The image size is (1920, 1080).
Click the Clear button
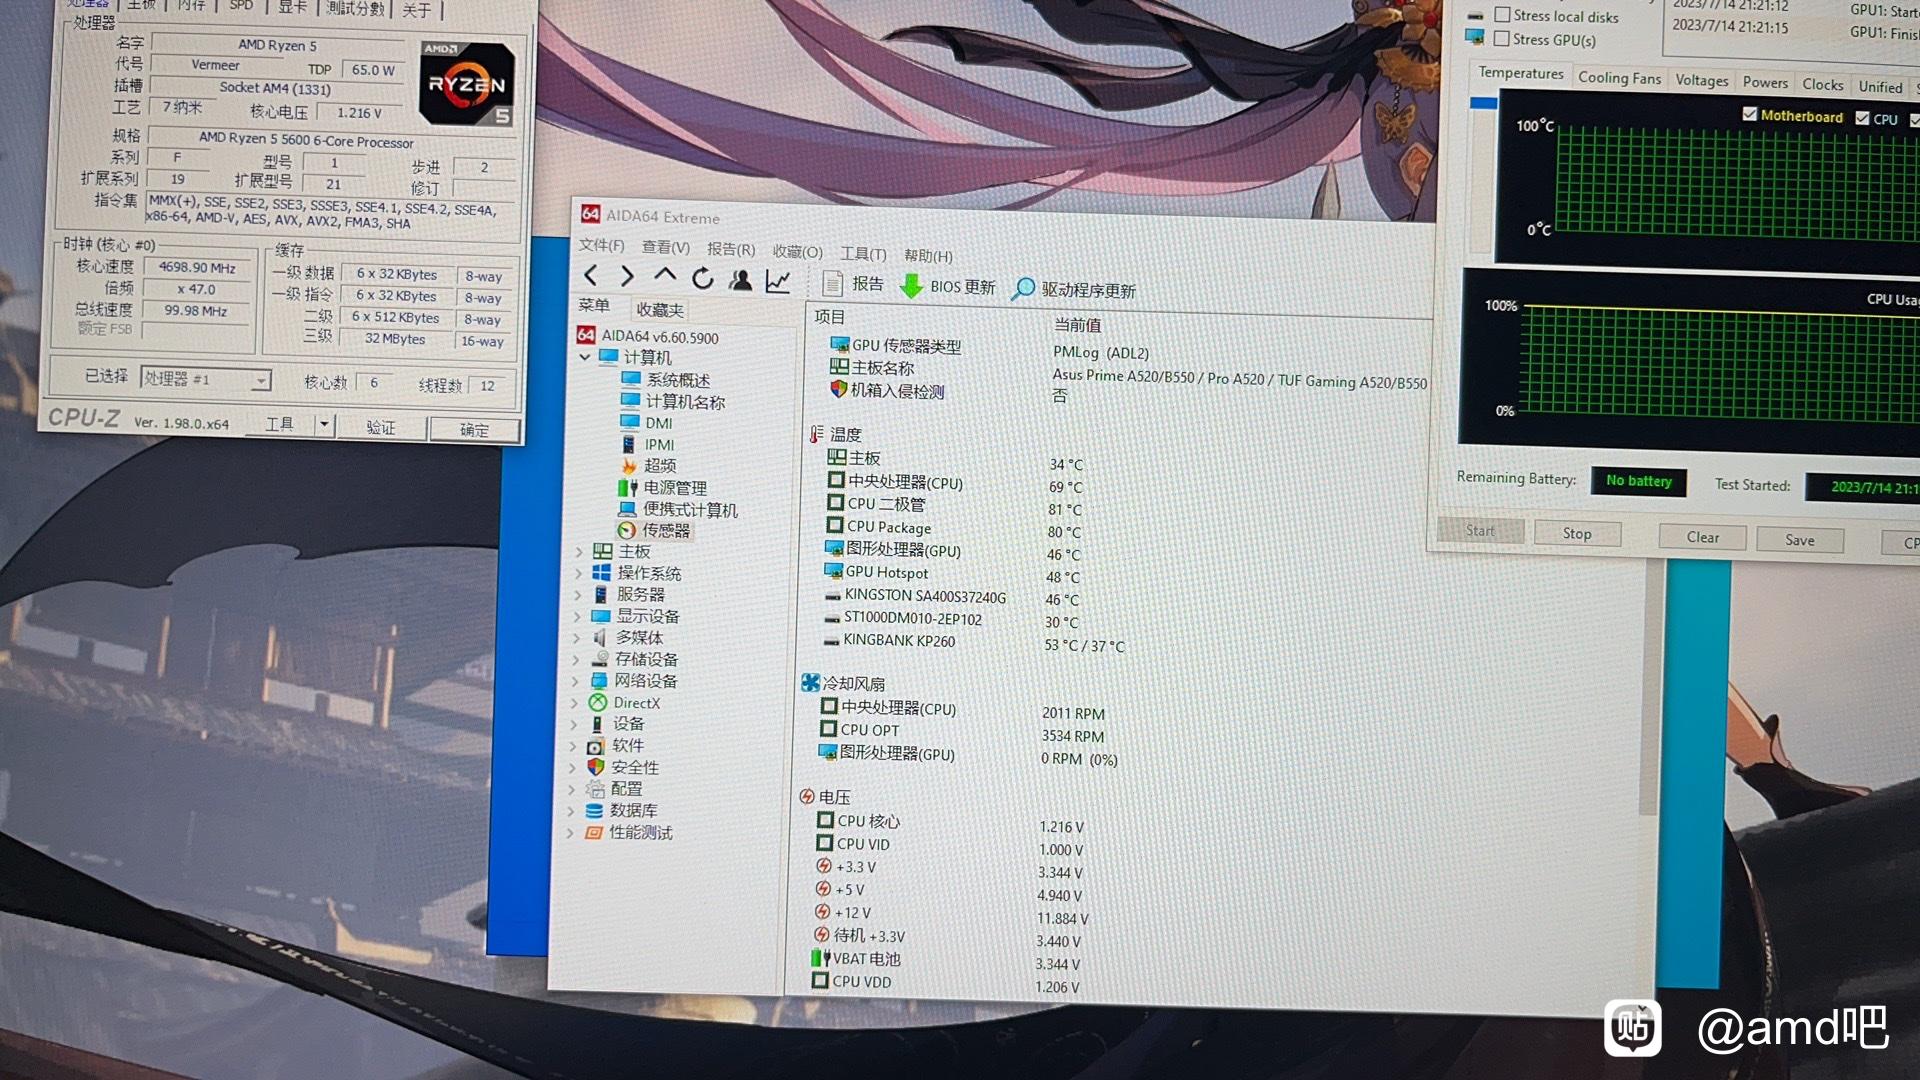click(x=1703, y=538)
